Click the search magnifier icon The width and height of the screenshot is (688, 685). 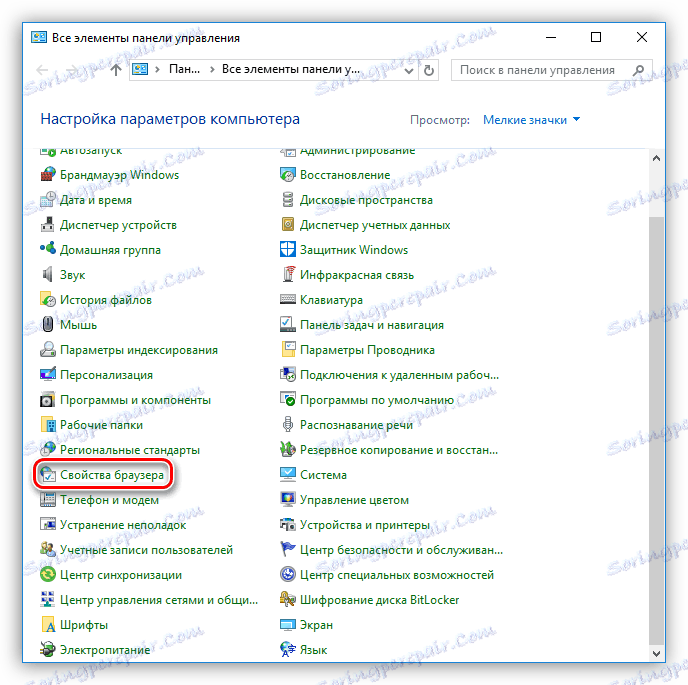click(x=639, y=70)
